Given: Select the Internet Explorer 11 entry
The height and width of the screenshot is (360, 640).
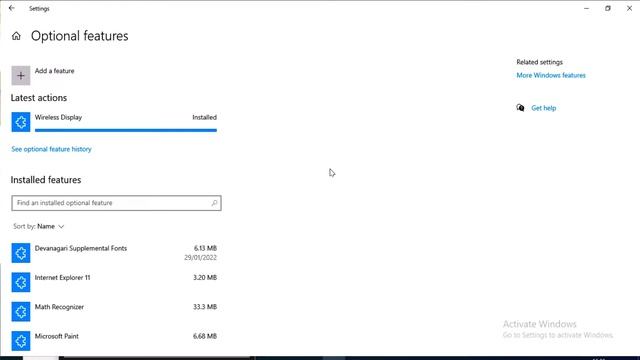Looking at the screenshot, I should click(x=114, y=282).
